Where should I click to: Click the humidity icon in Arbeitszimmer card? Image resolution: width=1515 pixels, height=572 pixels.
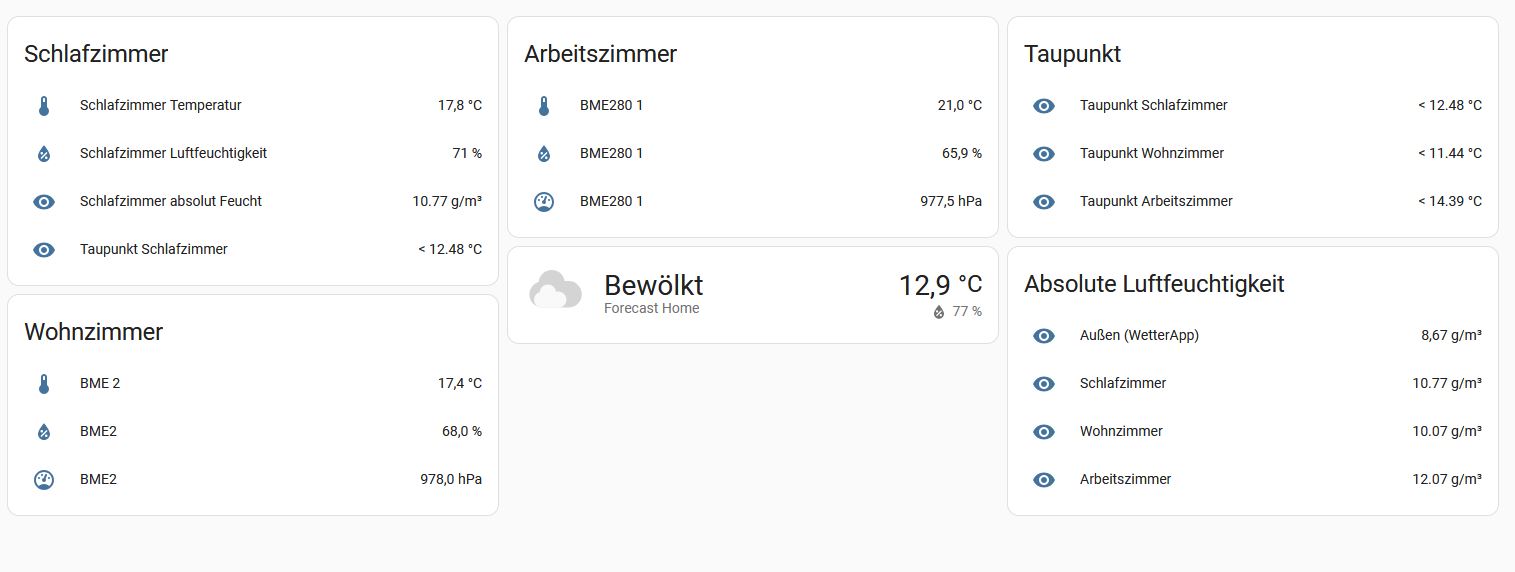tap(544, 154)
